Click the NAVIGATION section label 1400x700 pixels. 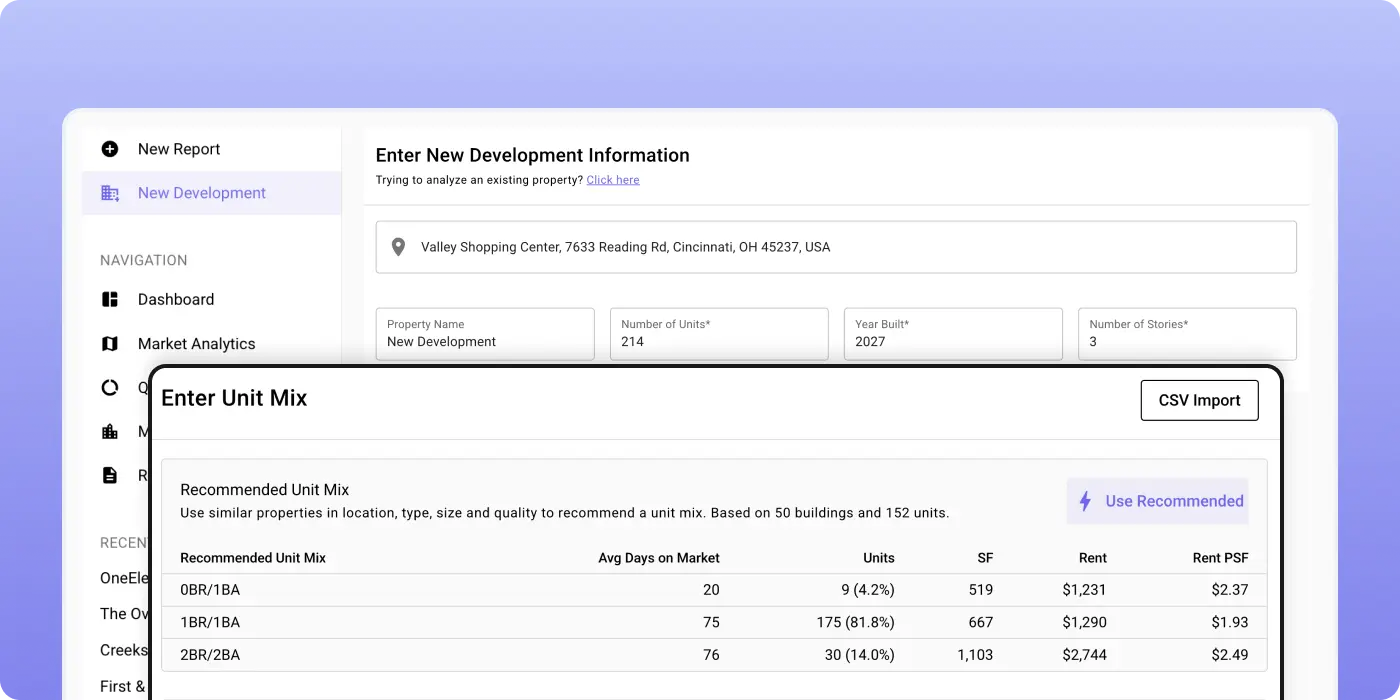click(x=144, y=260)
